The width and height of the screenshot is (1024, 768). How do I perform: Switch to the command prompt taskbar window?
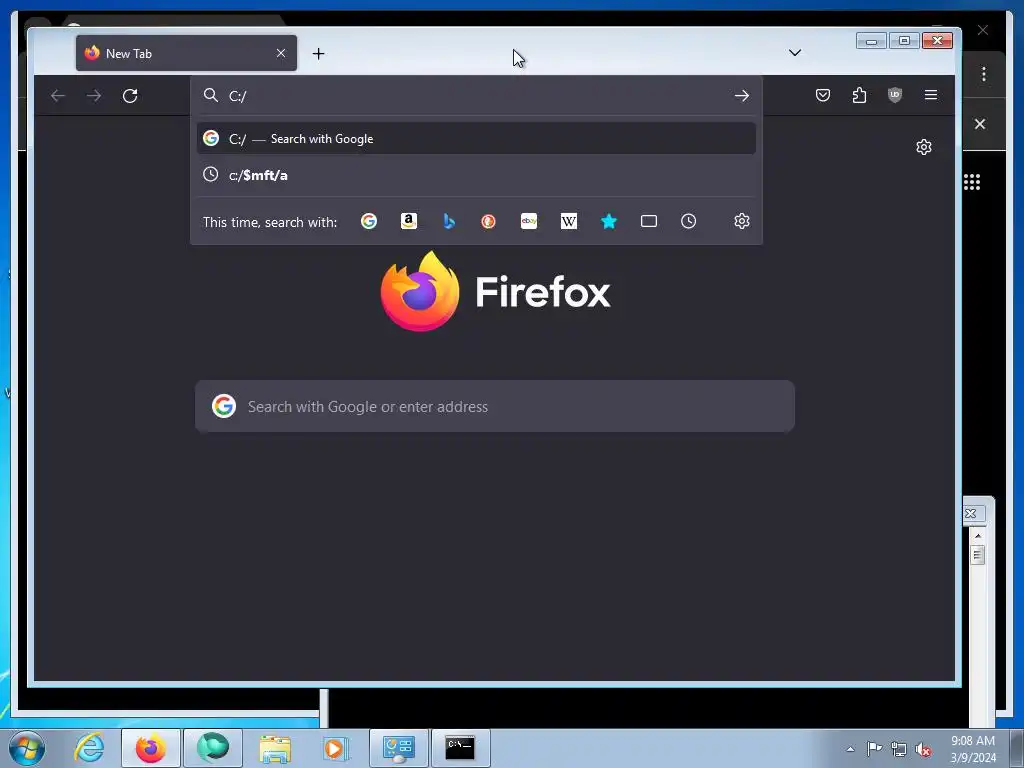tap(460, 748)
